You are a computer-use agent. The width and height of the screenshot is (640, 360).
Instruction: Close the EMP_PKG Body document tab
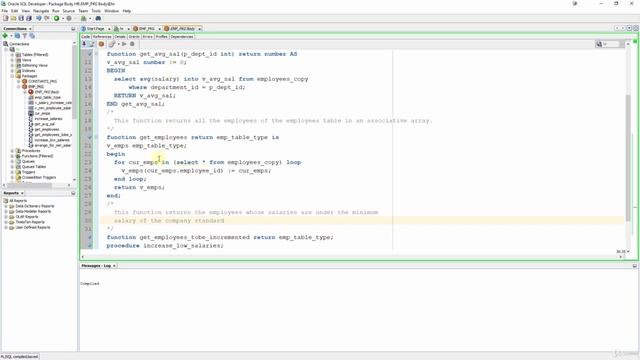[199, 29]
